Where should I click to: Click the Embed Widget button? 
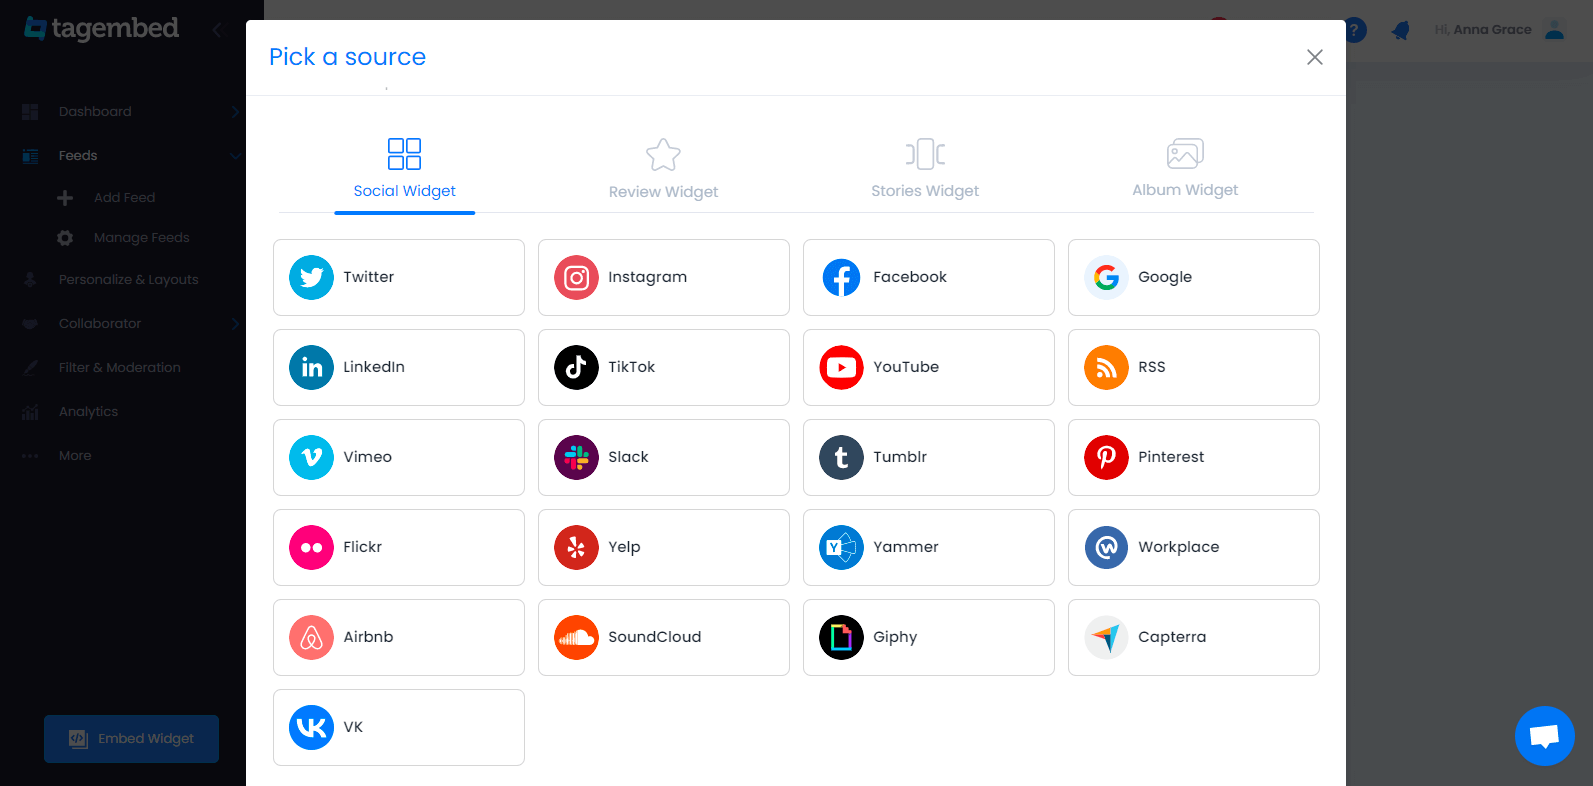coord(131,739)
